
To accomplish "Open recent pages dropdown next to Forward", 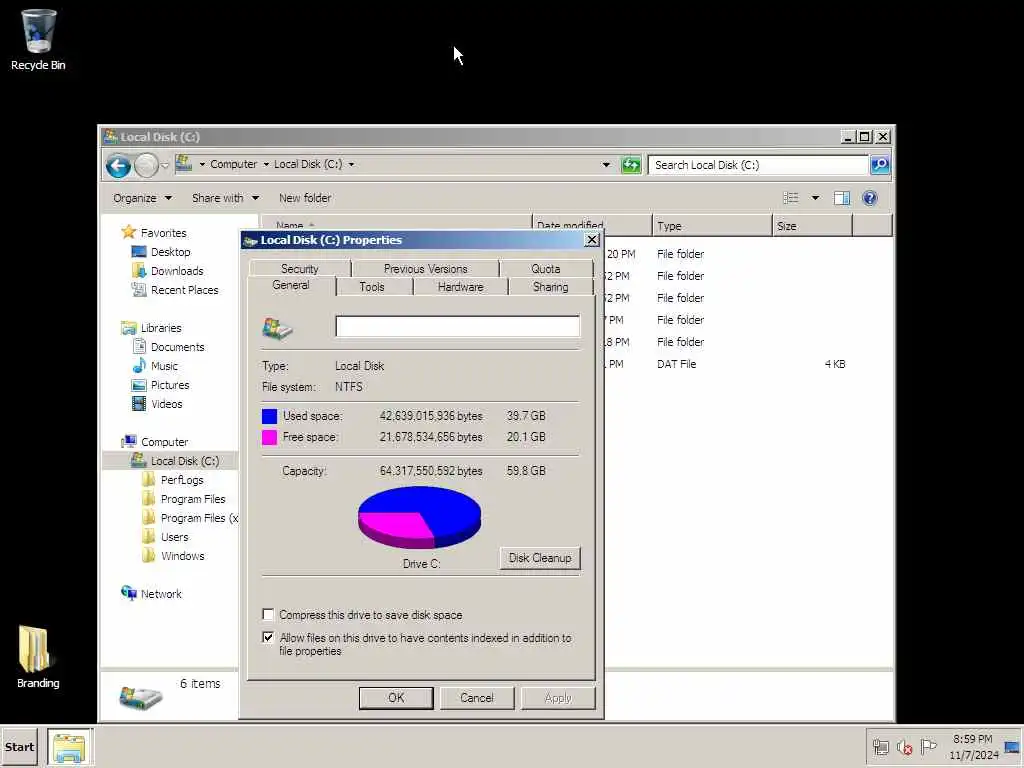I will pos(165,165).
